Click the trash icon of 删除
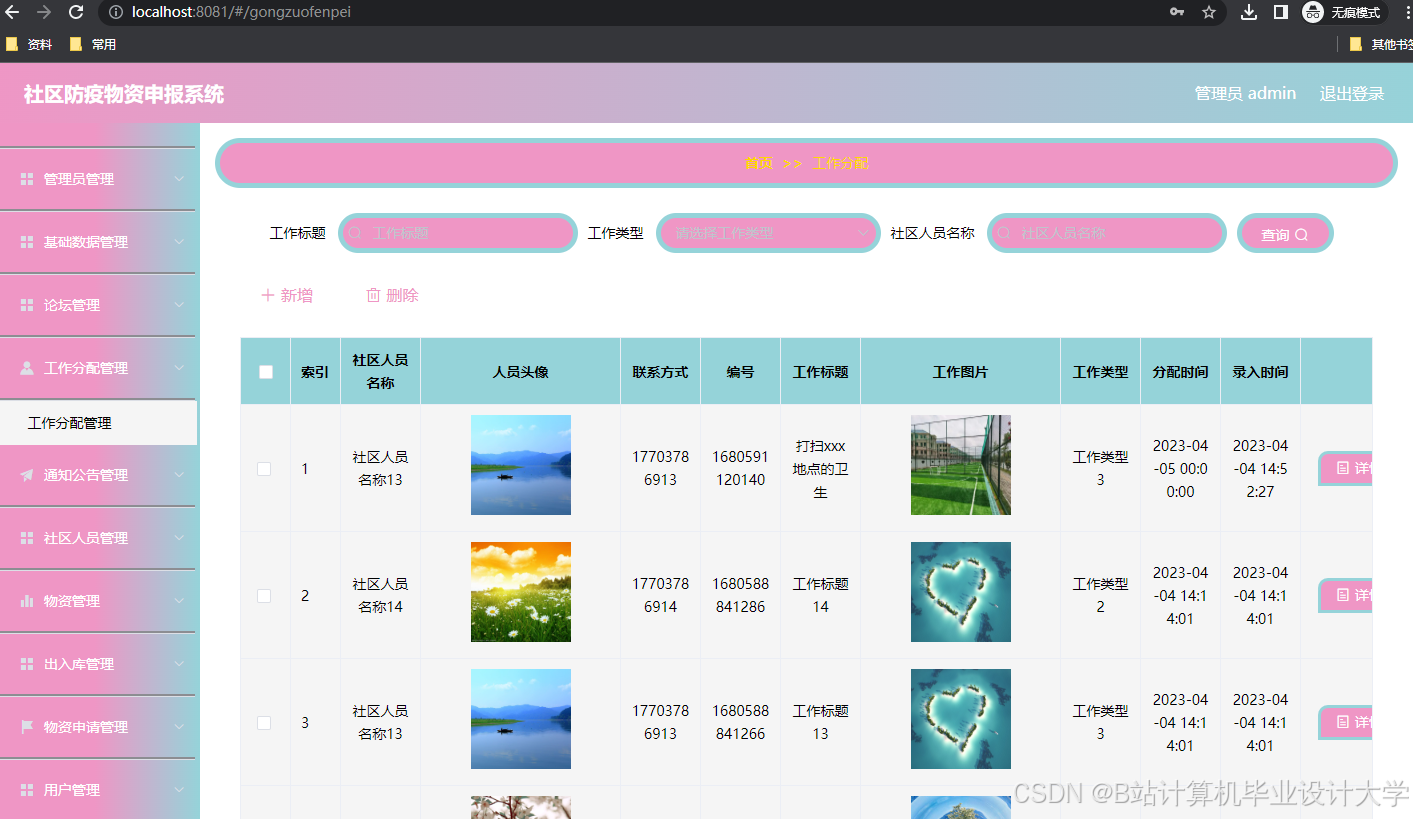 [x=373, y=295]
